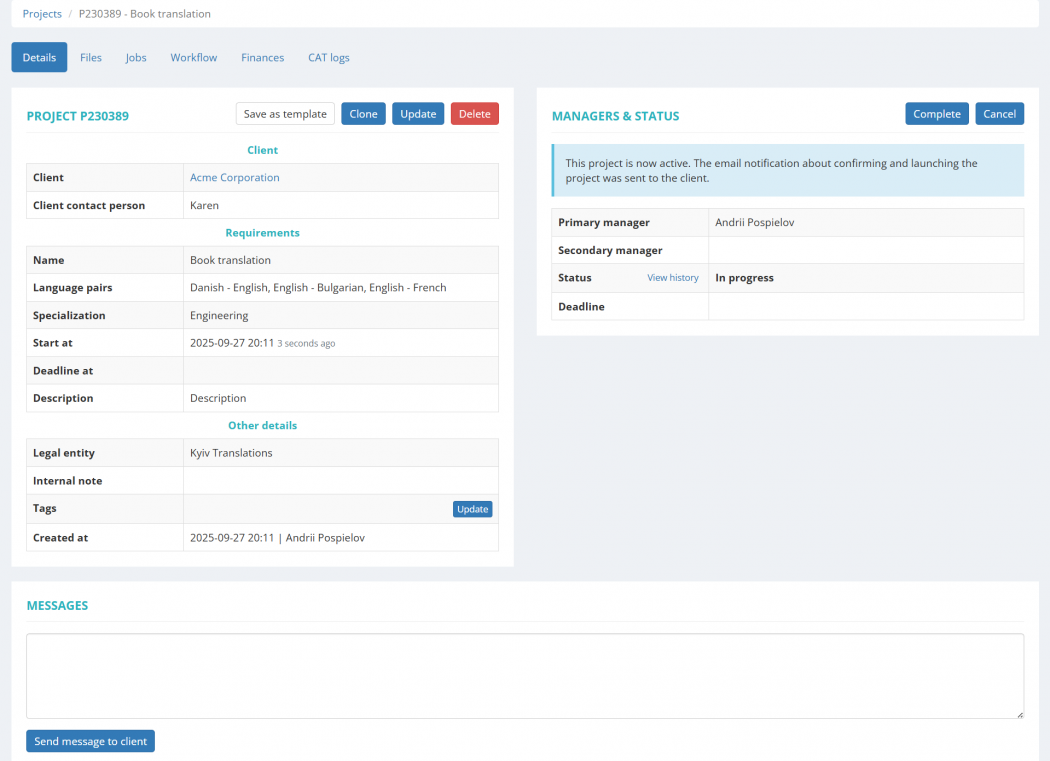The height and width of the screenshot is (761, 1050).
Task: Clone project P230389
Action: [362, 113]
